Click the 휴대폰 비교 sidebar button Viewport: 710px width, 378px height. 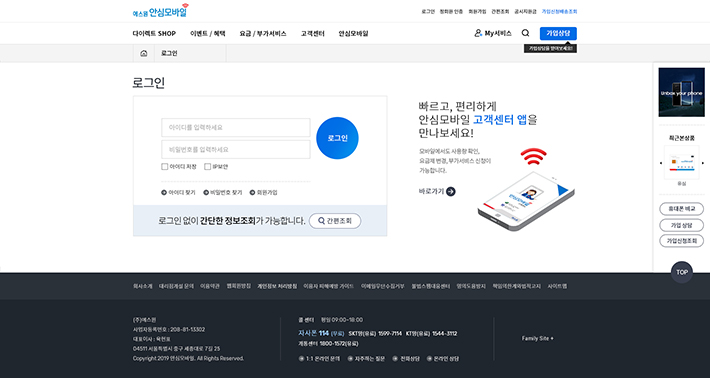pos(681,209)
